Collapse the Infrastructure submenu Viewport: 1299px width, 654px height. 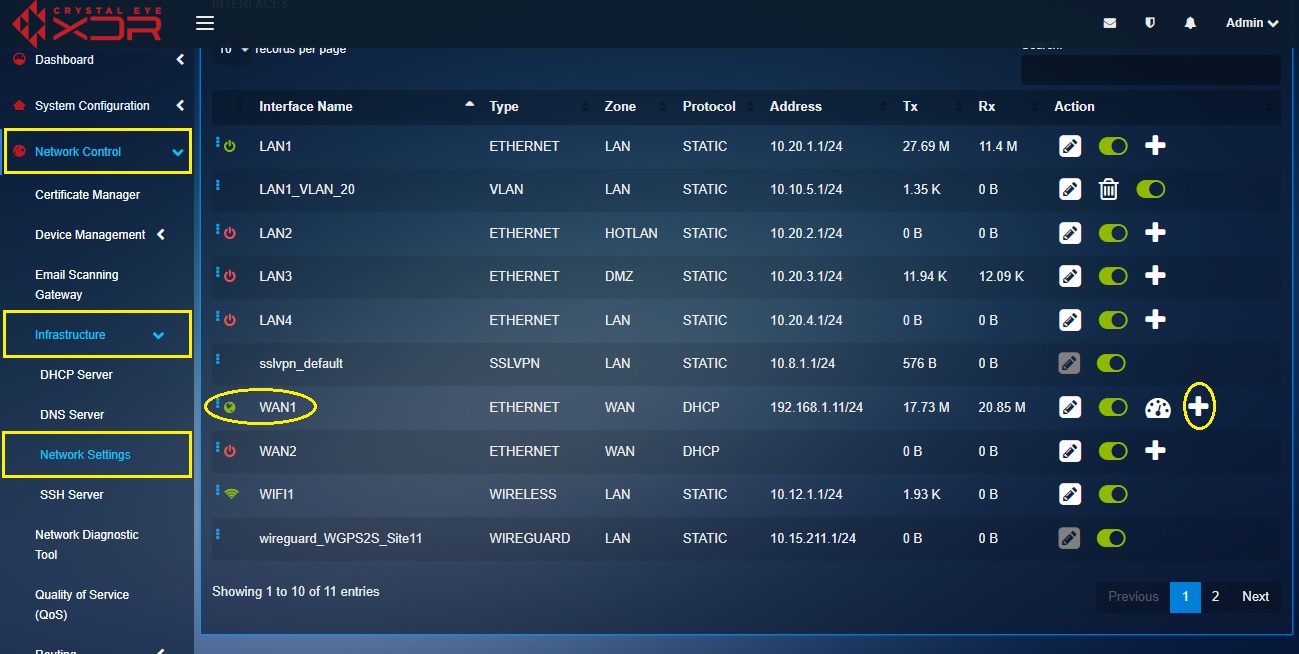click(x=97, y=335)
